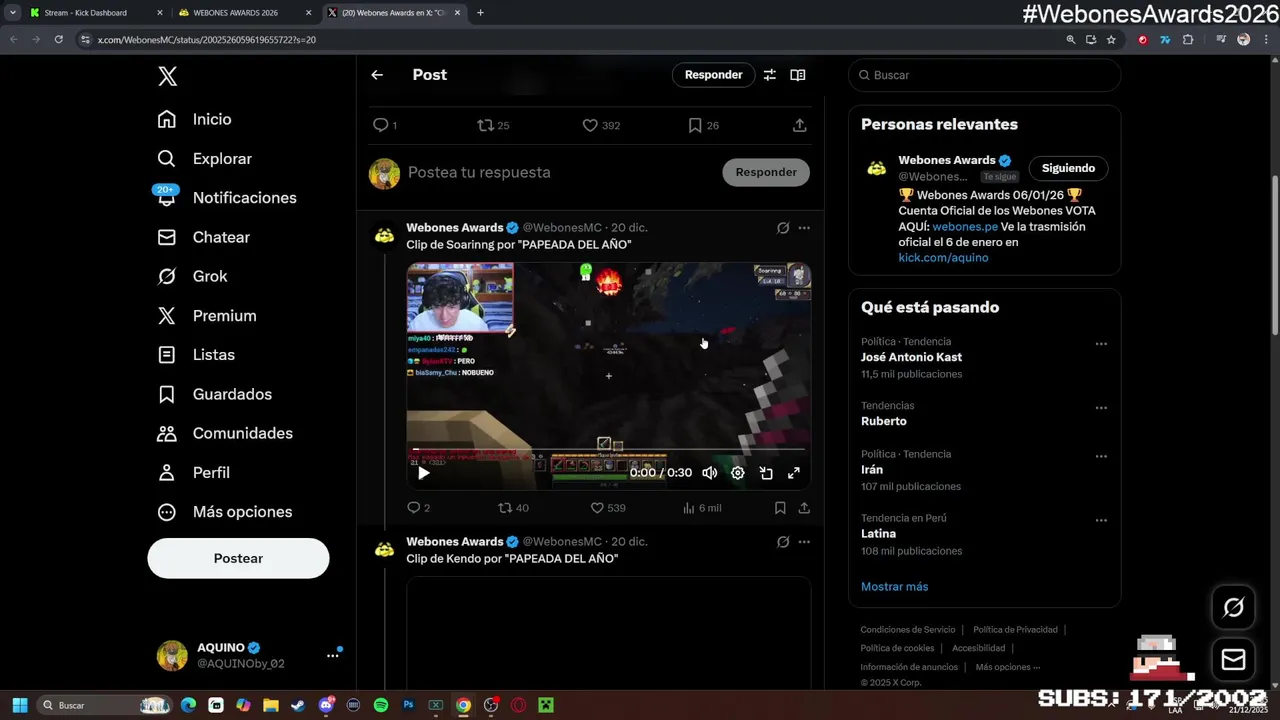Click the Postear button
This screenshot has width=1280, height=720.
point(238,558)
